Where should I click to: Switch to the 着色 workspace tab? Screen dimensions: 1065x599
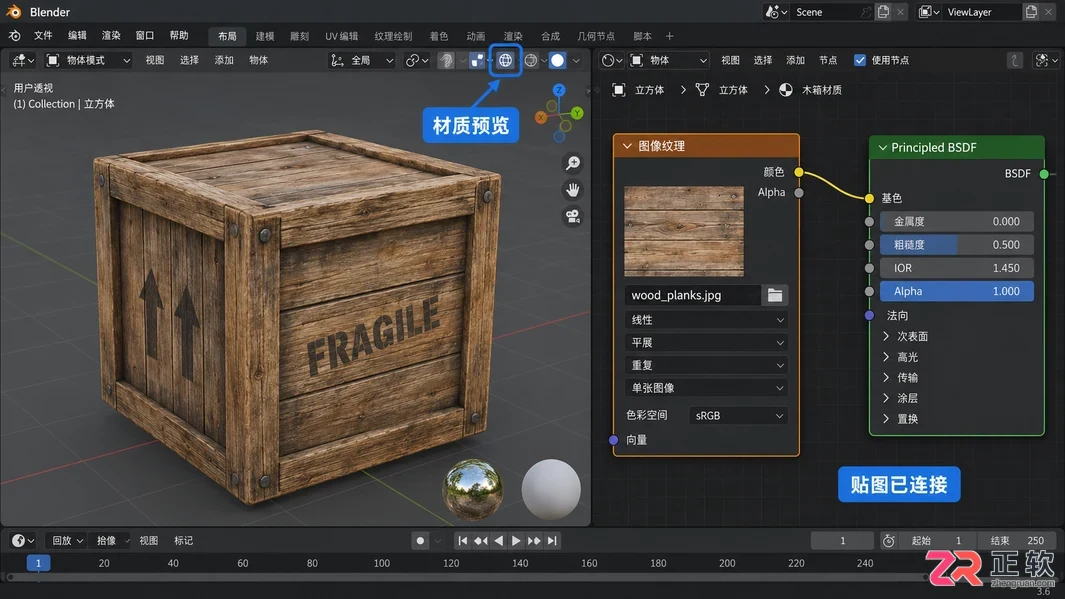(439, 36)
